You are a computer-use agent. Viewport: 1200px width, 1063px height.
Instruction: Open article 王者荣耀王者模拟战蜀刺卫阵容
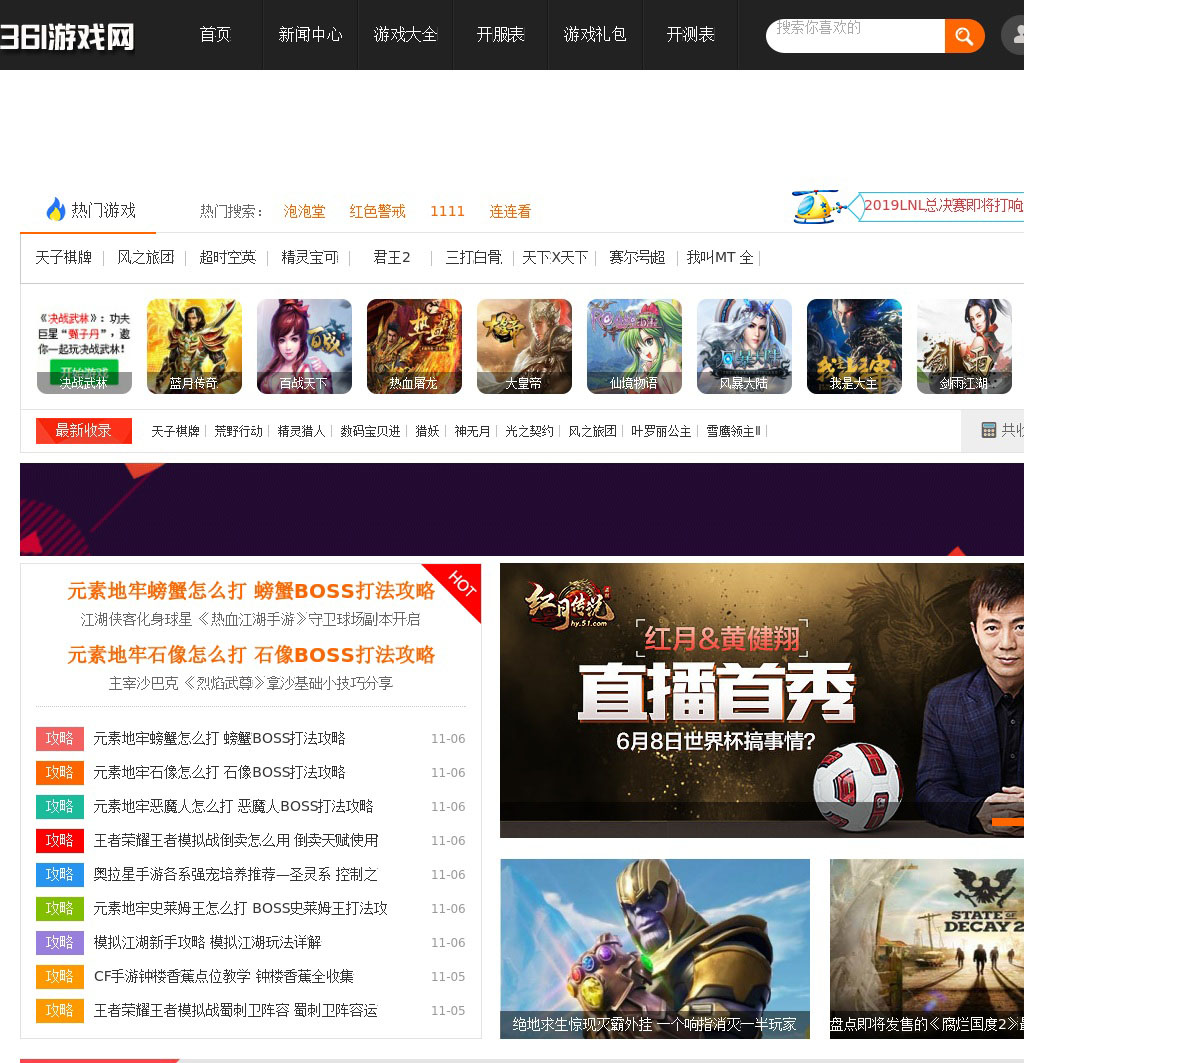pyautogui.click(x=235, y=1010)
